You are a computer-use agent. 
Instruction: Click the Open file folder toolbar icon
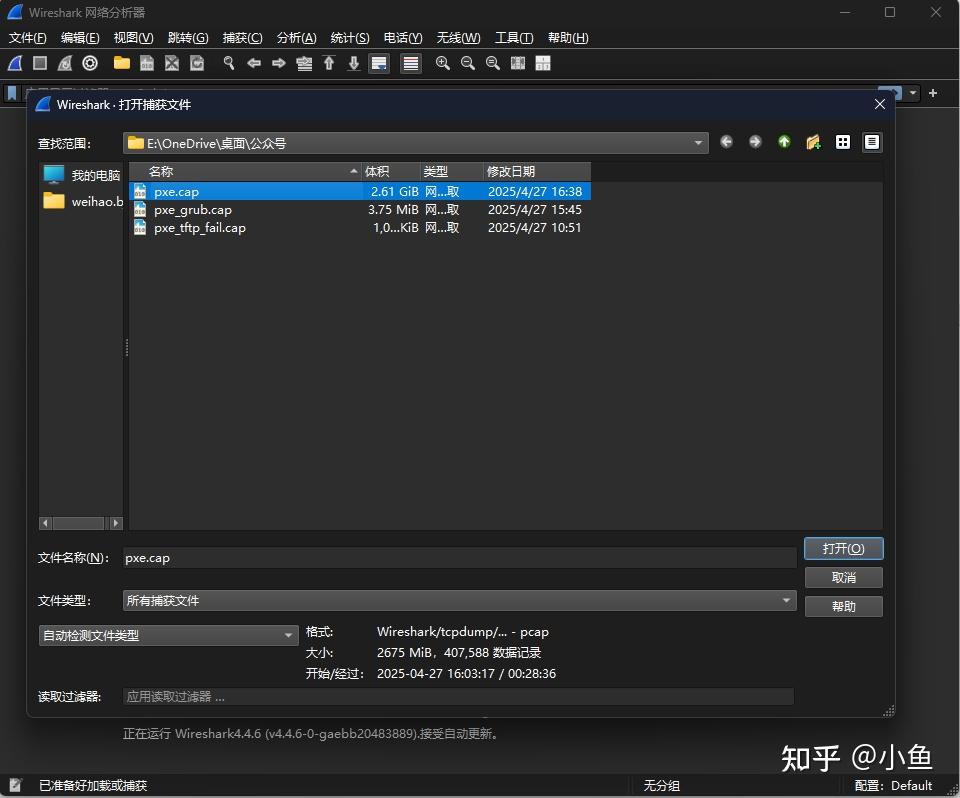coord(122,63)
